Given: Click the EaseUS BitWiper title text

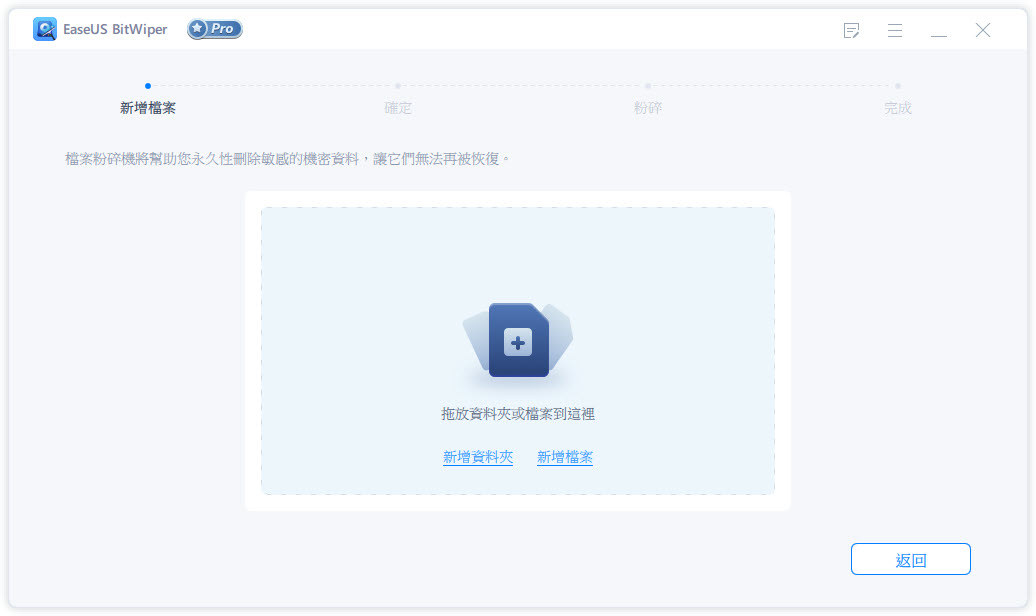Looking at the screenshot, I should pos(117,30).
